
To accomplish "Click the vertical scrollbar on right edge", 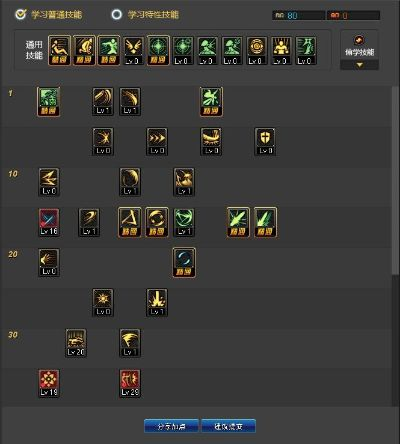I will tap(395, 180).
